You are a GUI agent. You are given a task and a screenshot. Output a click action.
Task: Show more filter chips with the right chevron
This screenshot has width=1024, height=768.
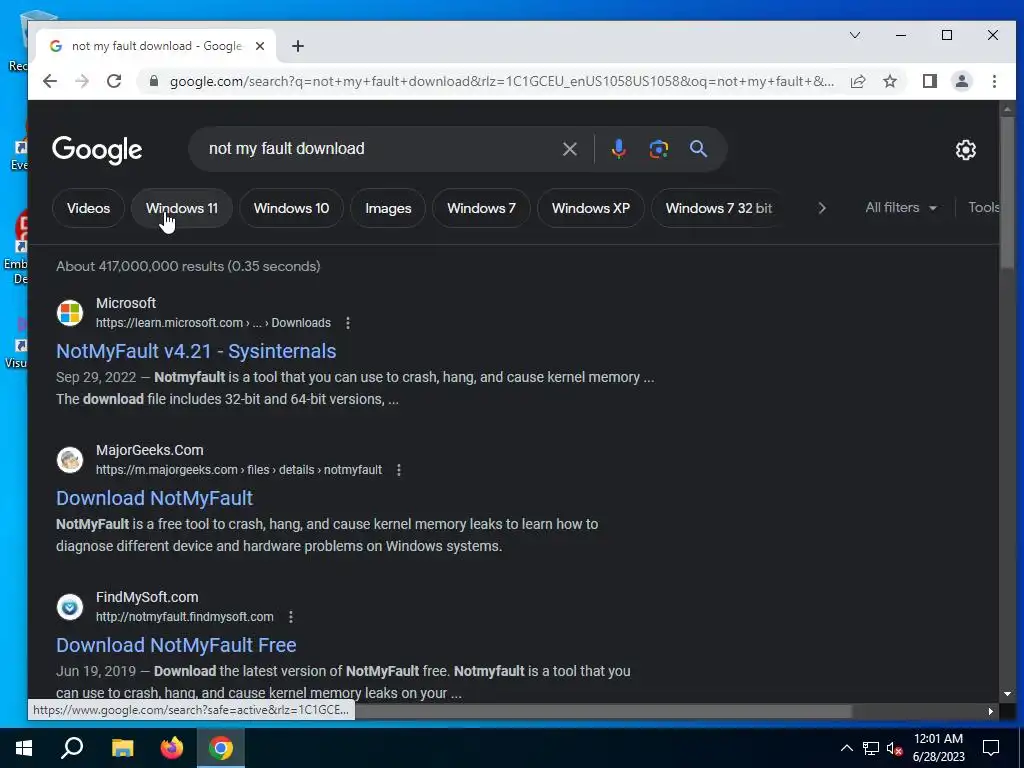coord(822,208)
